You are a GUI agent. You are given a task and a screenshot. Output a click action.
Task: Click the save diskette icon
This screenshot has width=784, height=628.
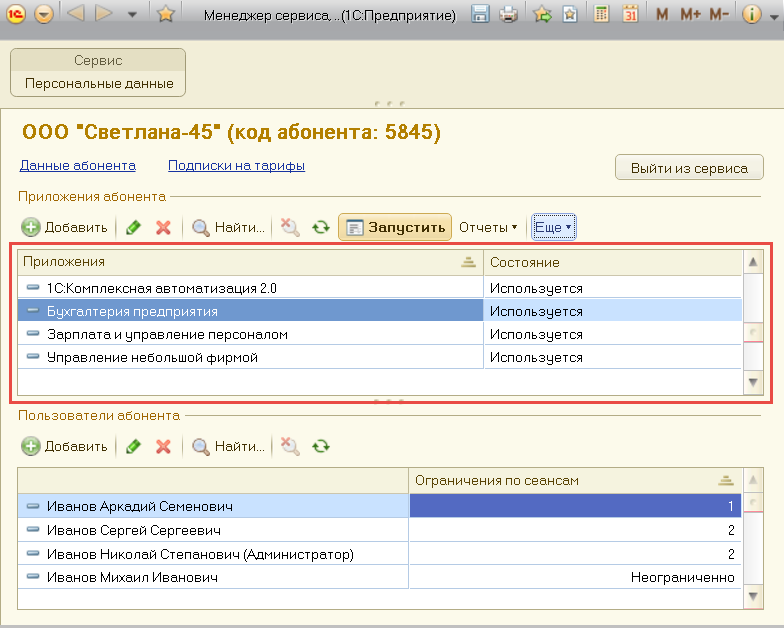click(480, 14)
